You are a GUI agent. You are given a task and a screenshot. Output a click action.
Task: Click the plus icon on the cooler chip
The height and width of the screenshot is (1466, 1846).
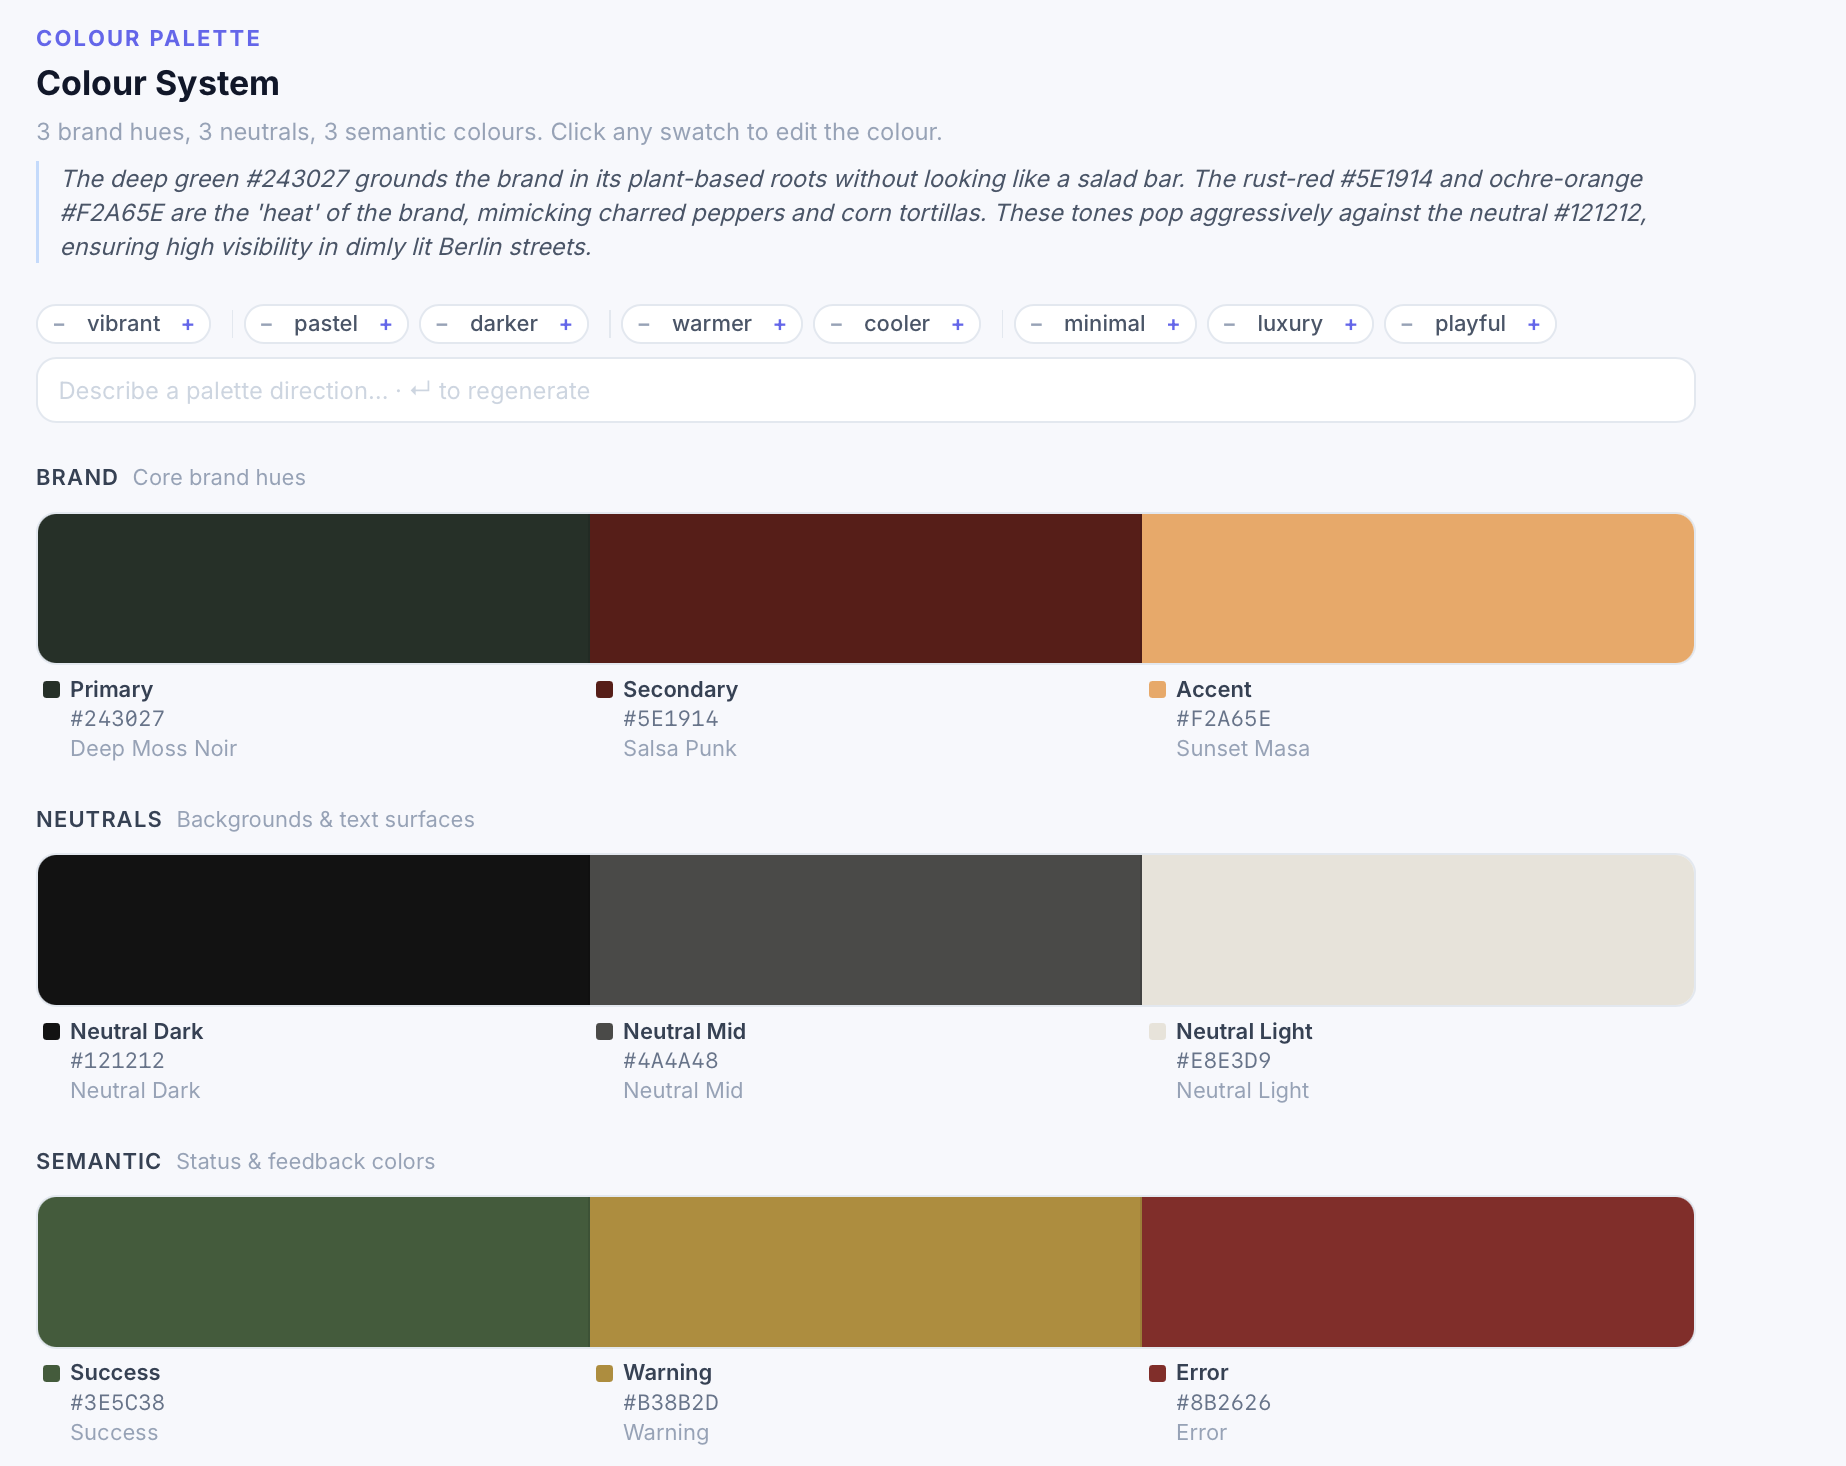[958, 323]
